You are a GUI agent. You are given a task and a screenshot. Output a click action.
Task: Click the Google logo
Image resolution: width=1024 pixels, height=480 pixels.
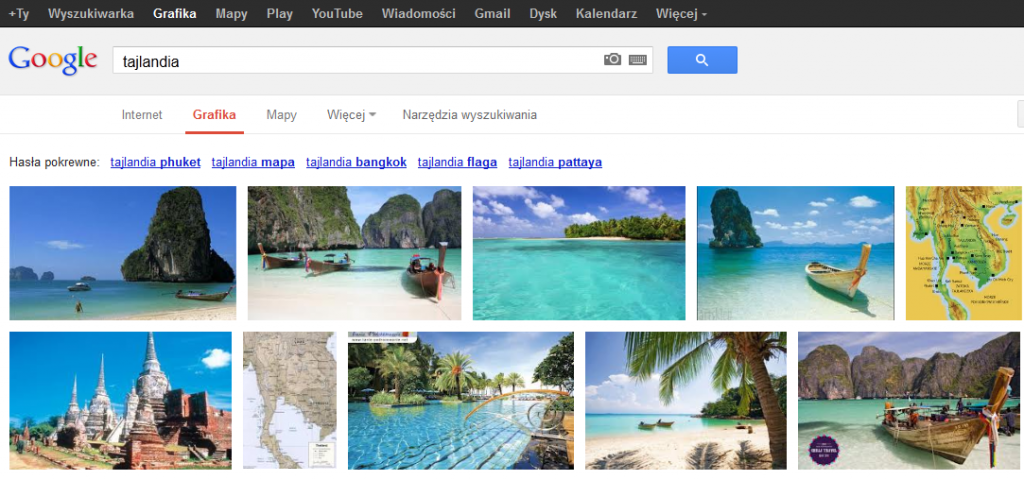pos(52,60)
